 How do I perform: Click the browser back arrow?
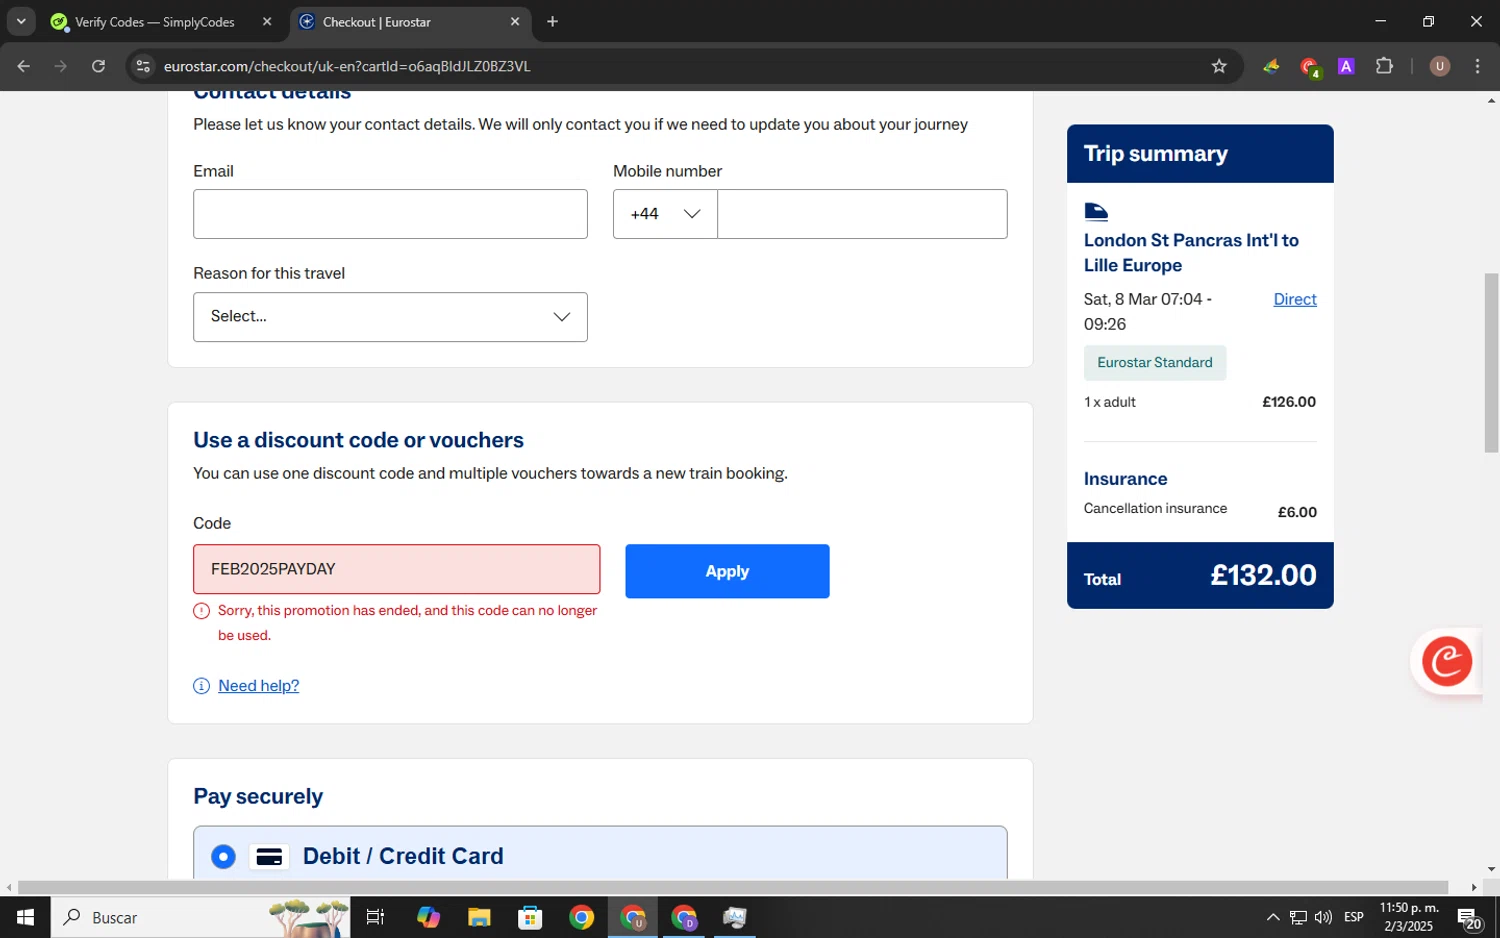click(x=24, y=66)
